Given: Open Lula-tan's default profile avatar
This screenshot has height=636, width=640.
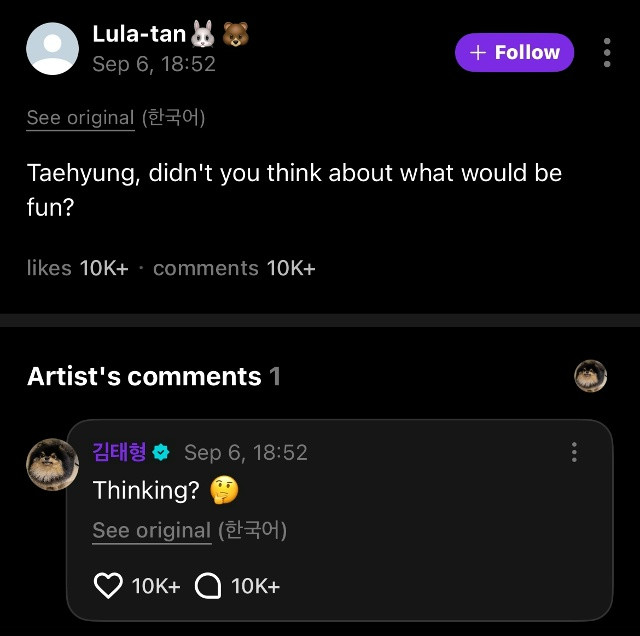Looking at the screenshot, I should click(x=52, y=50).
